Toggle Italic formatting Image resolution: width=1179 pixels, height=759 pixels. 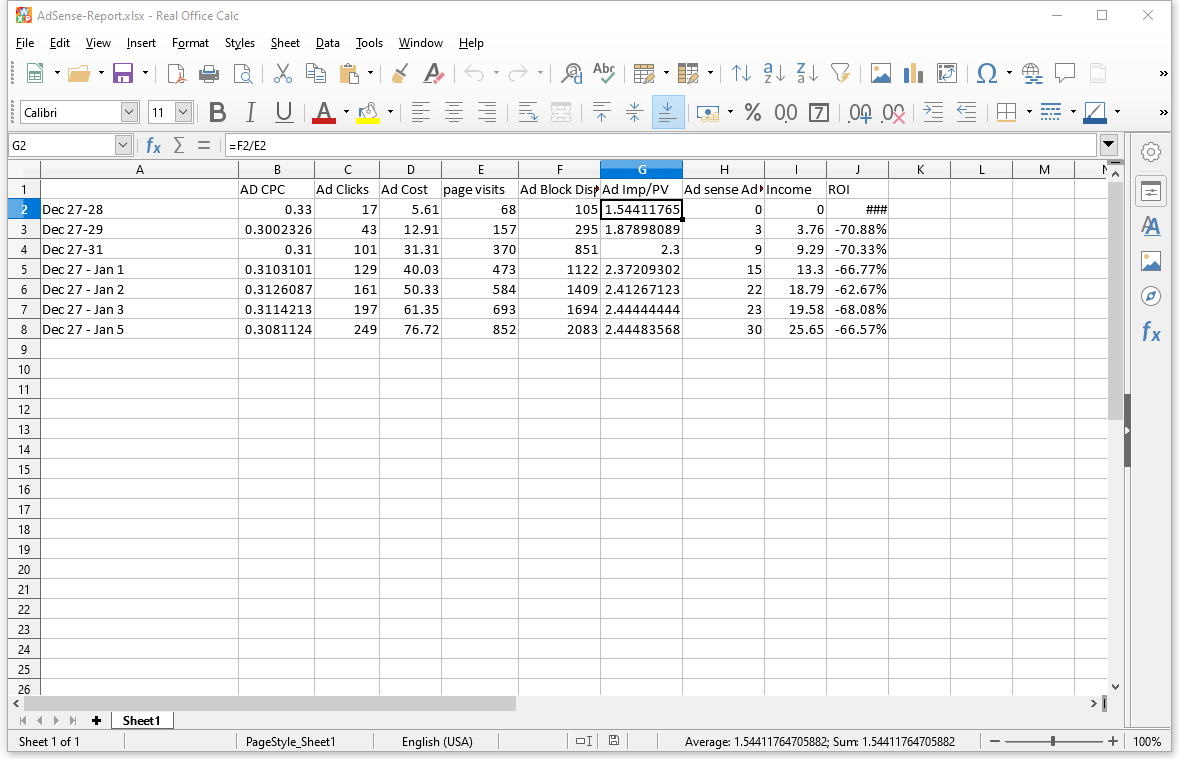pos(250,113)
